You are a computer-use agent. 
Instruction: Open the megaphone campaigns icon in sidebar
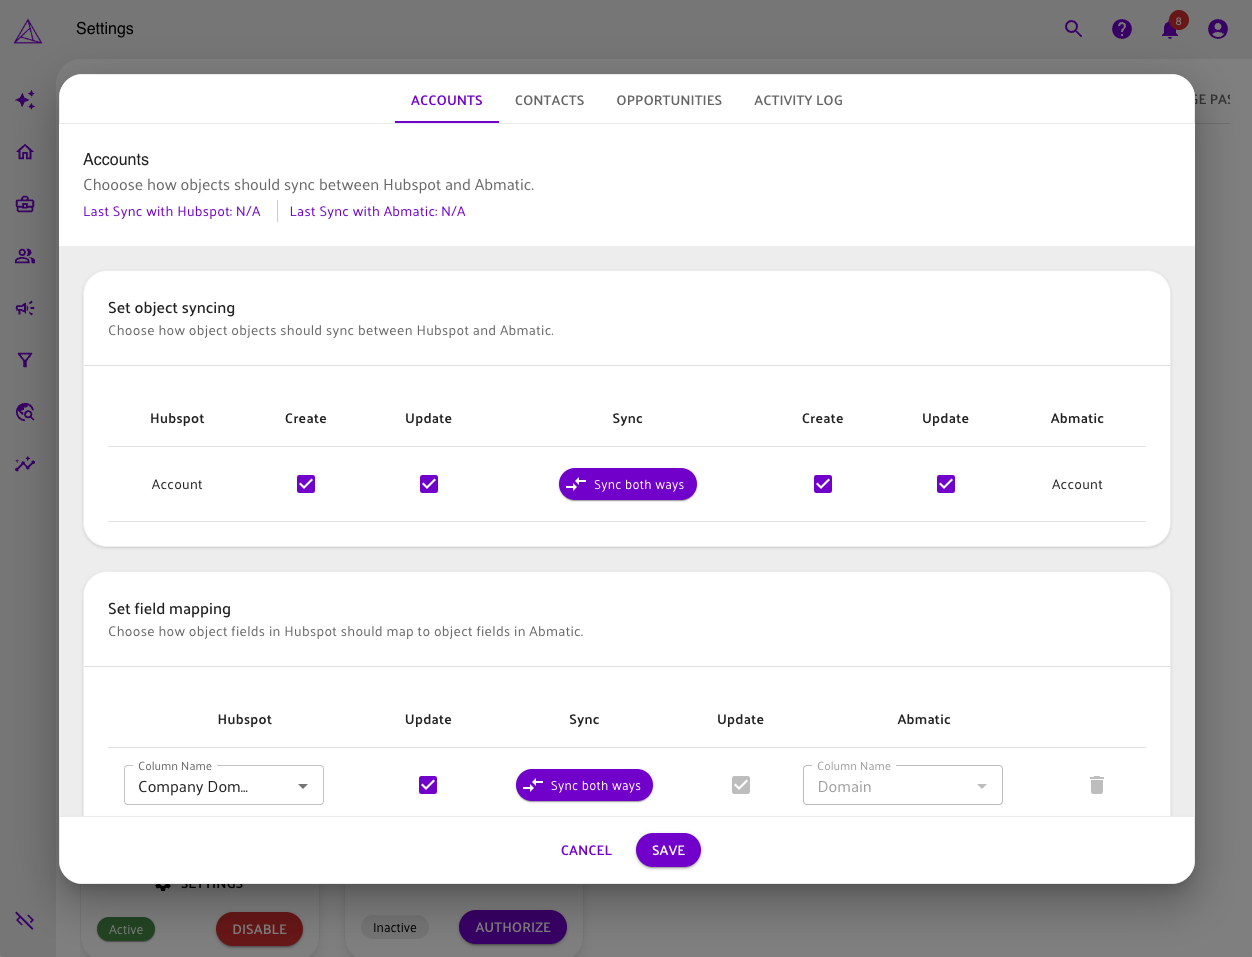[25, 308]
